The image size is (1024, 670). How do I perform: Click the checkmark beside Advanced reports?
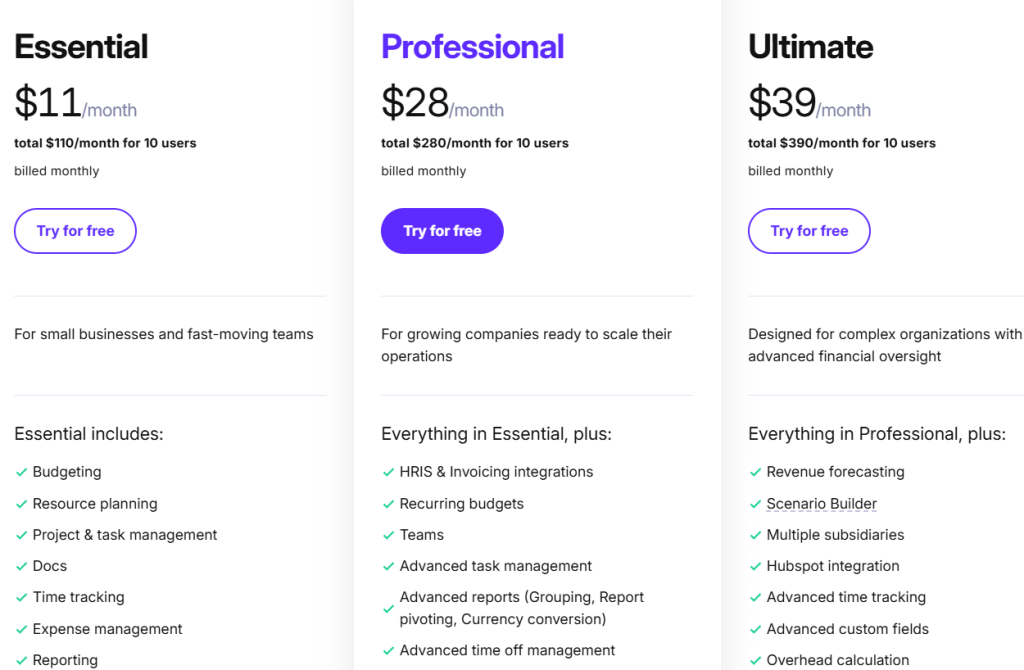click(x=388, y=608)
